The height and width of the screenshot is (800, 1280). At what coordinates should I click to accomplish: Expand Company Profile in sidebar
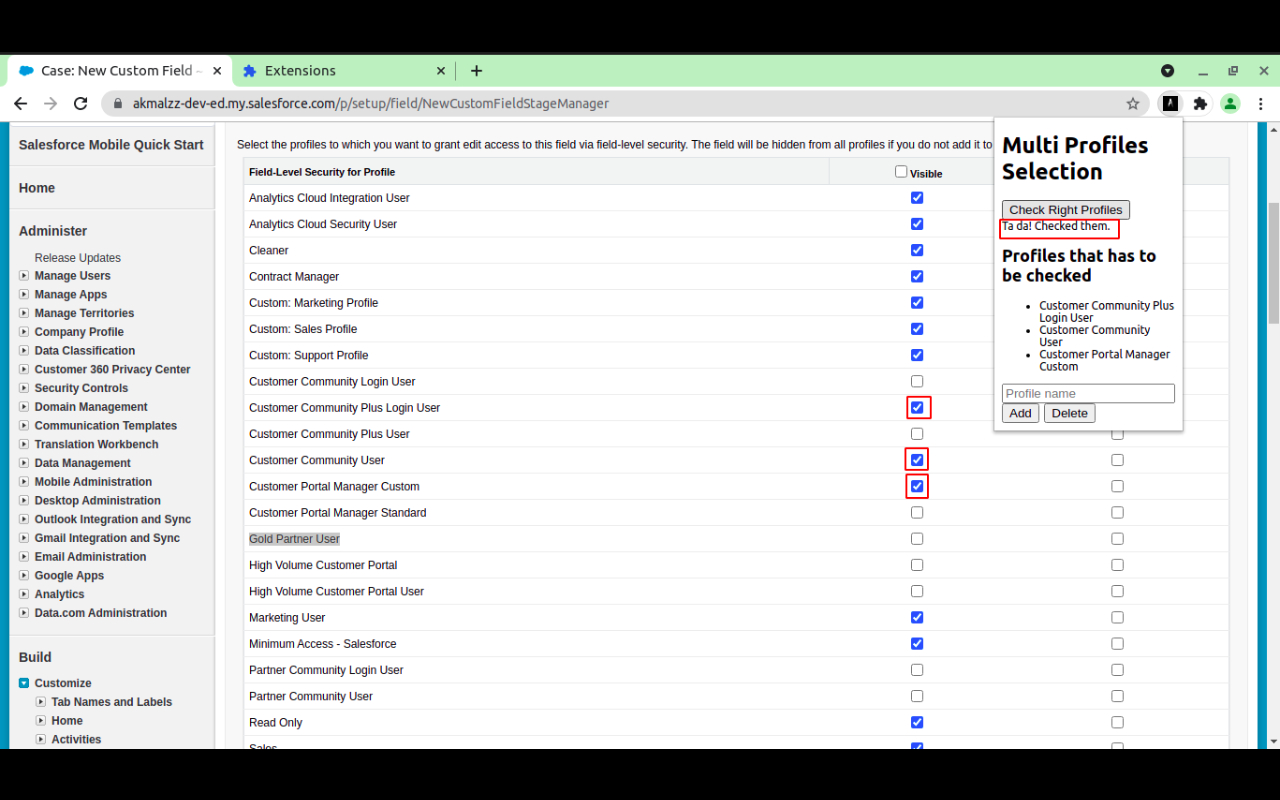click(x=24, y=332)
